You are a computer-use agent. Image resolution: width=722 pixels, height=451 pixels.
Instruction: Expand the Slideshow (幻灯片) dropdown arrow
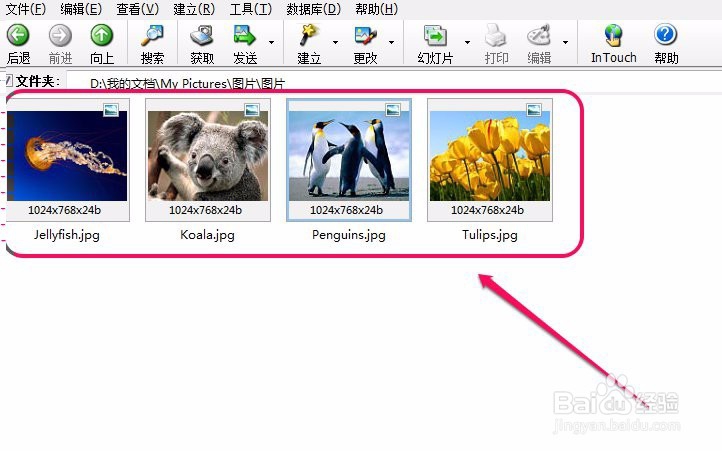tap(467, 42)
